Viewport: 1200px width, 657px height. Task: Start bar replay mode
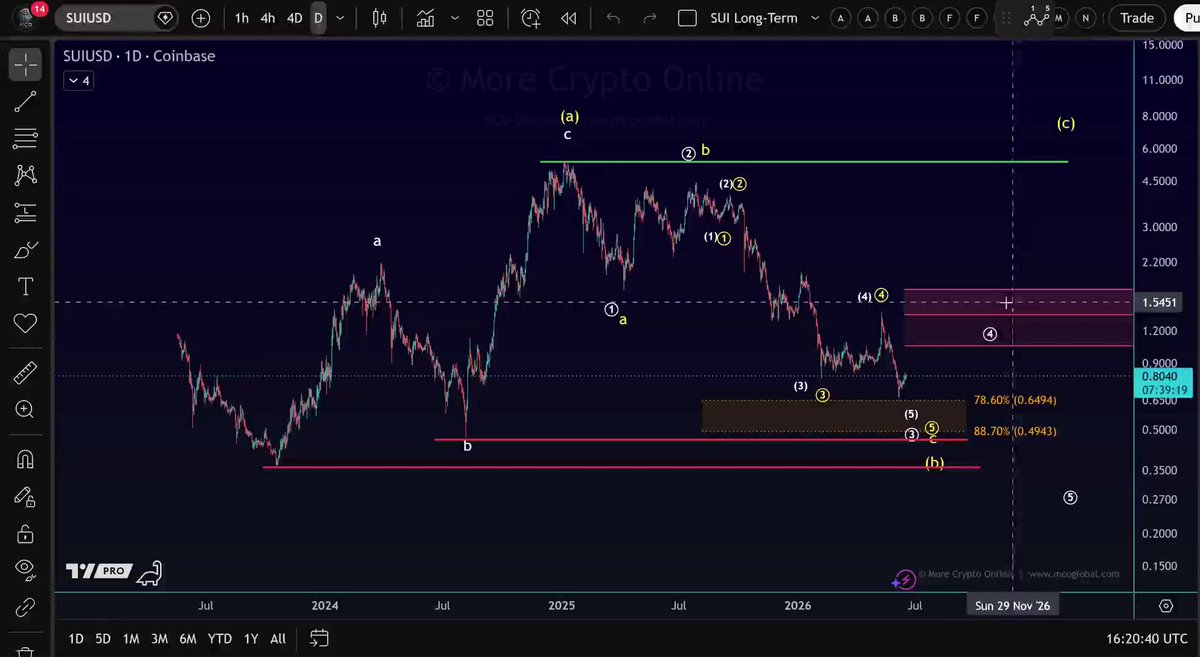tap(569, 18)
